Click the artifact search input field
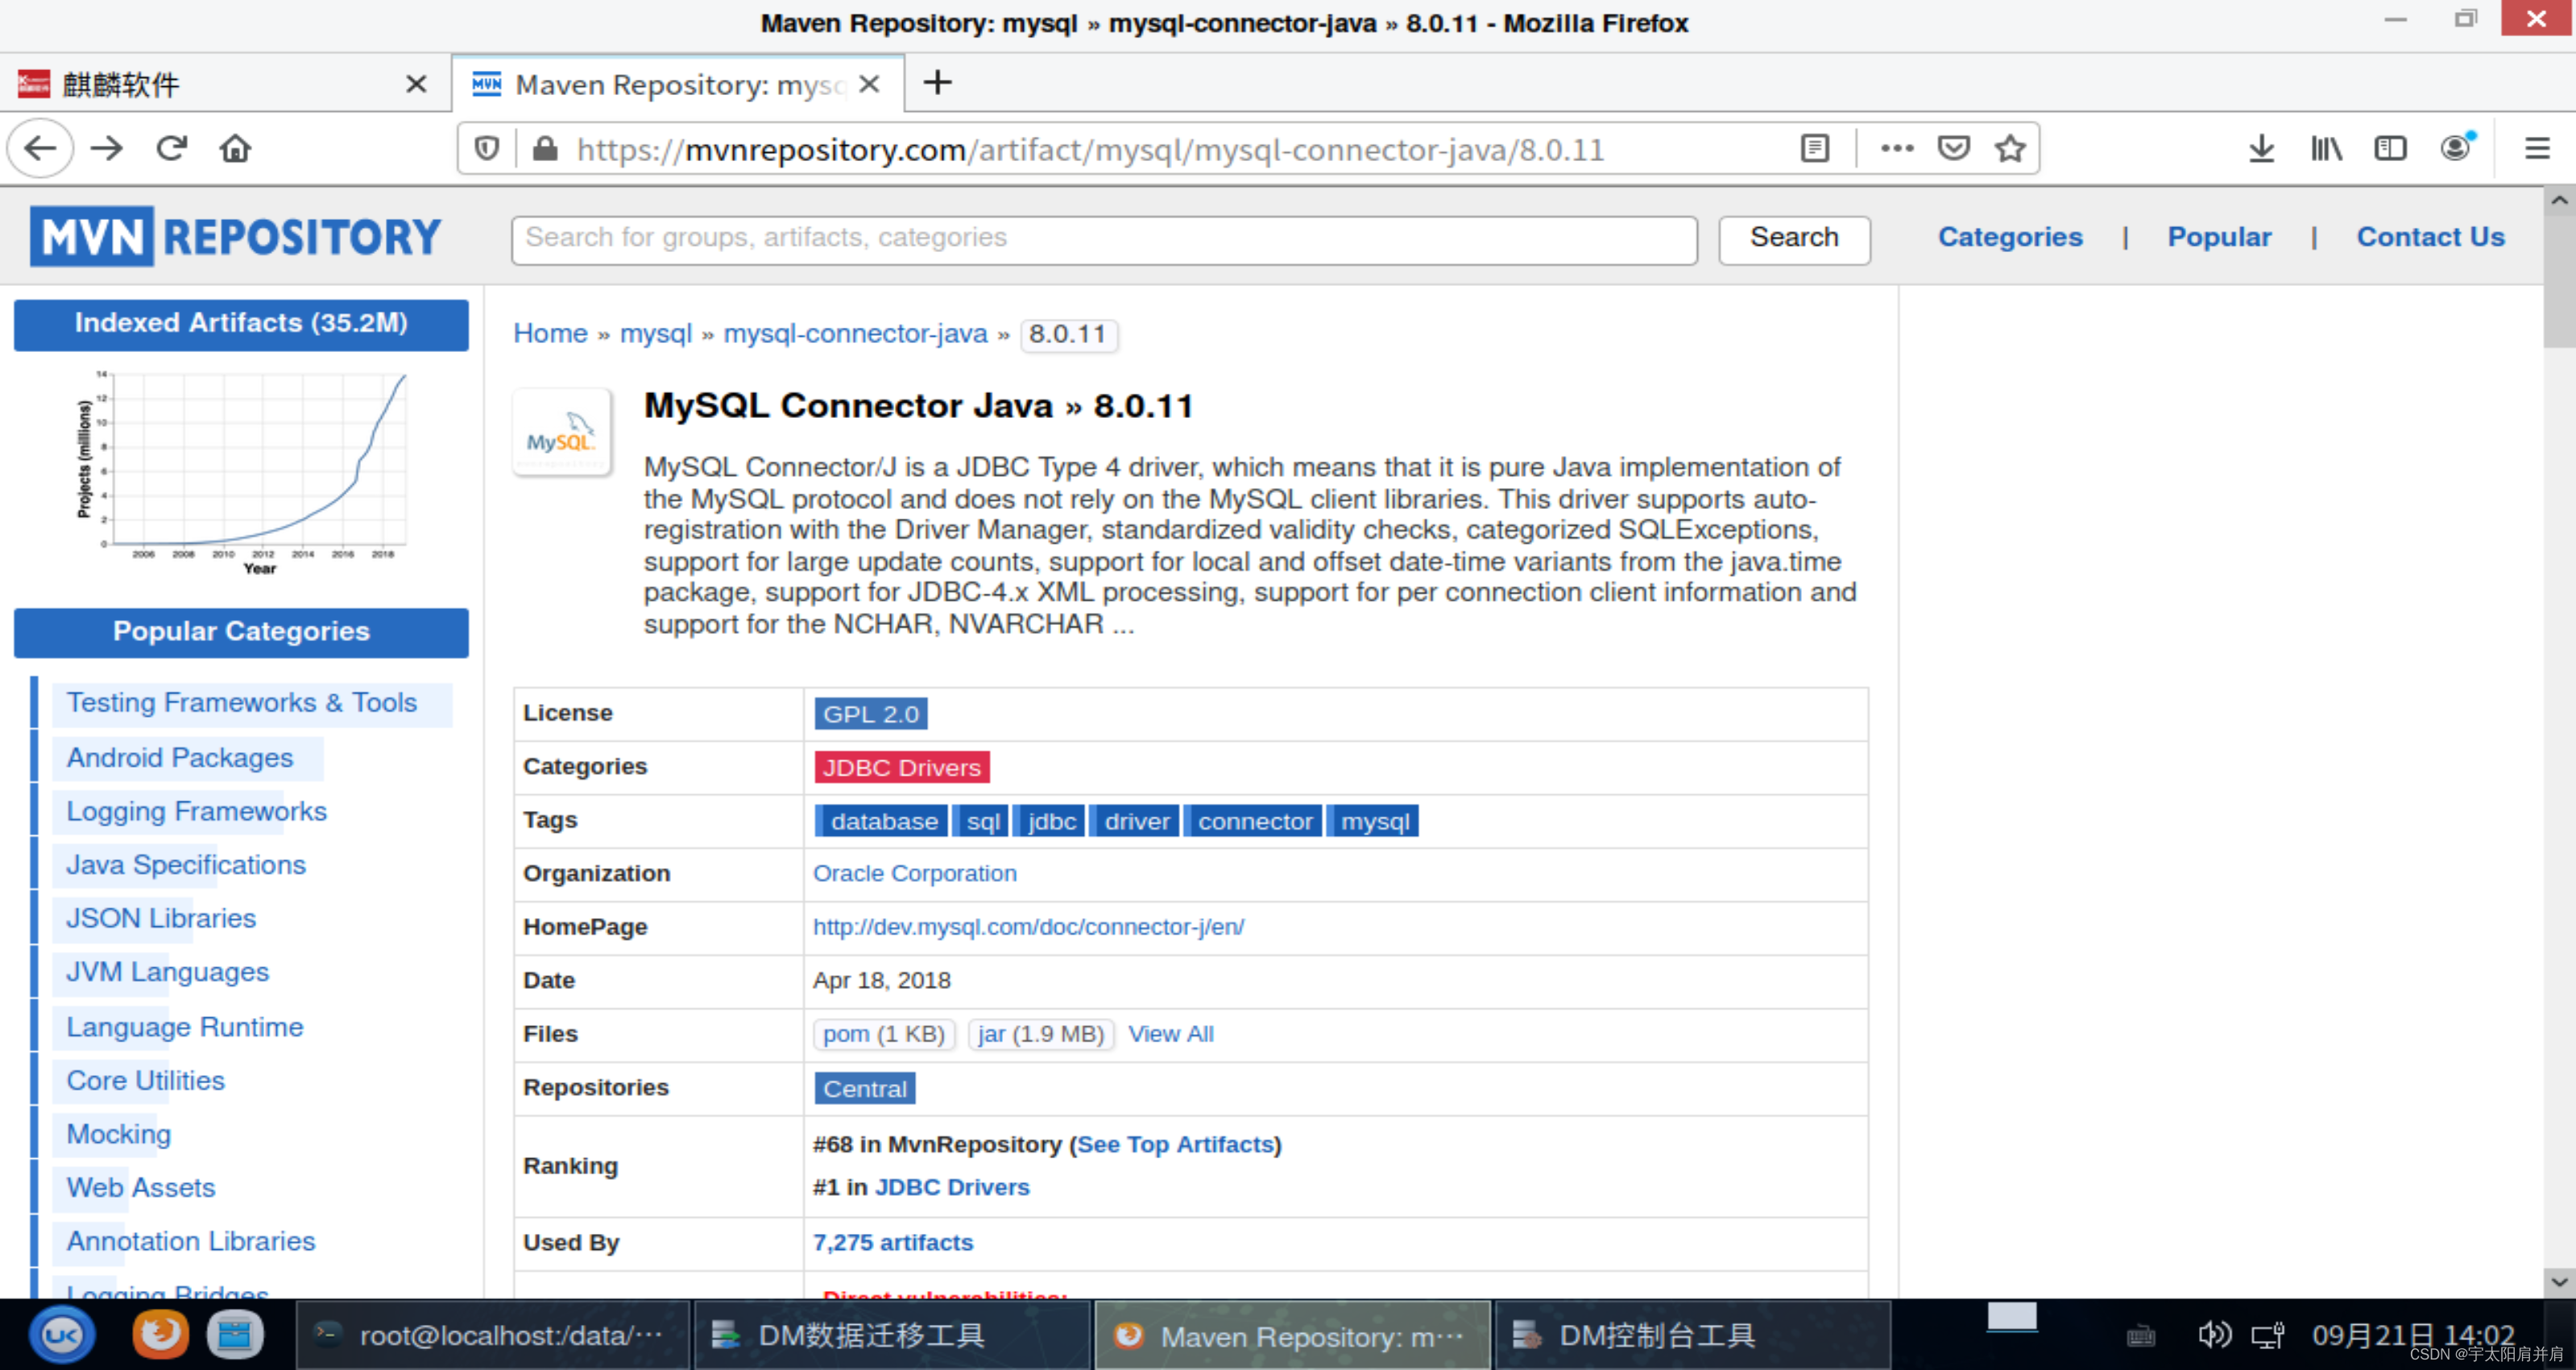The width and height of the screenshot is (2576, 1370). tap(1103, 238)
